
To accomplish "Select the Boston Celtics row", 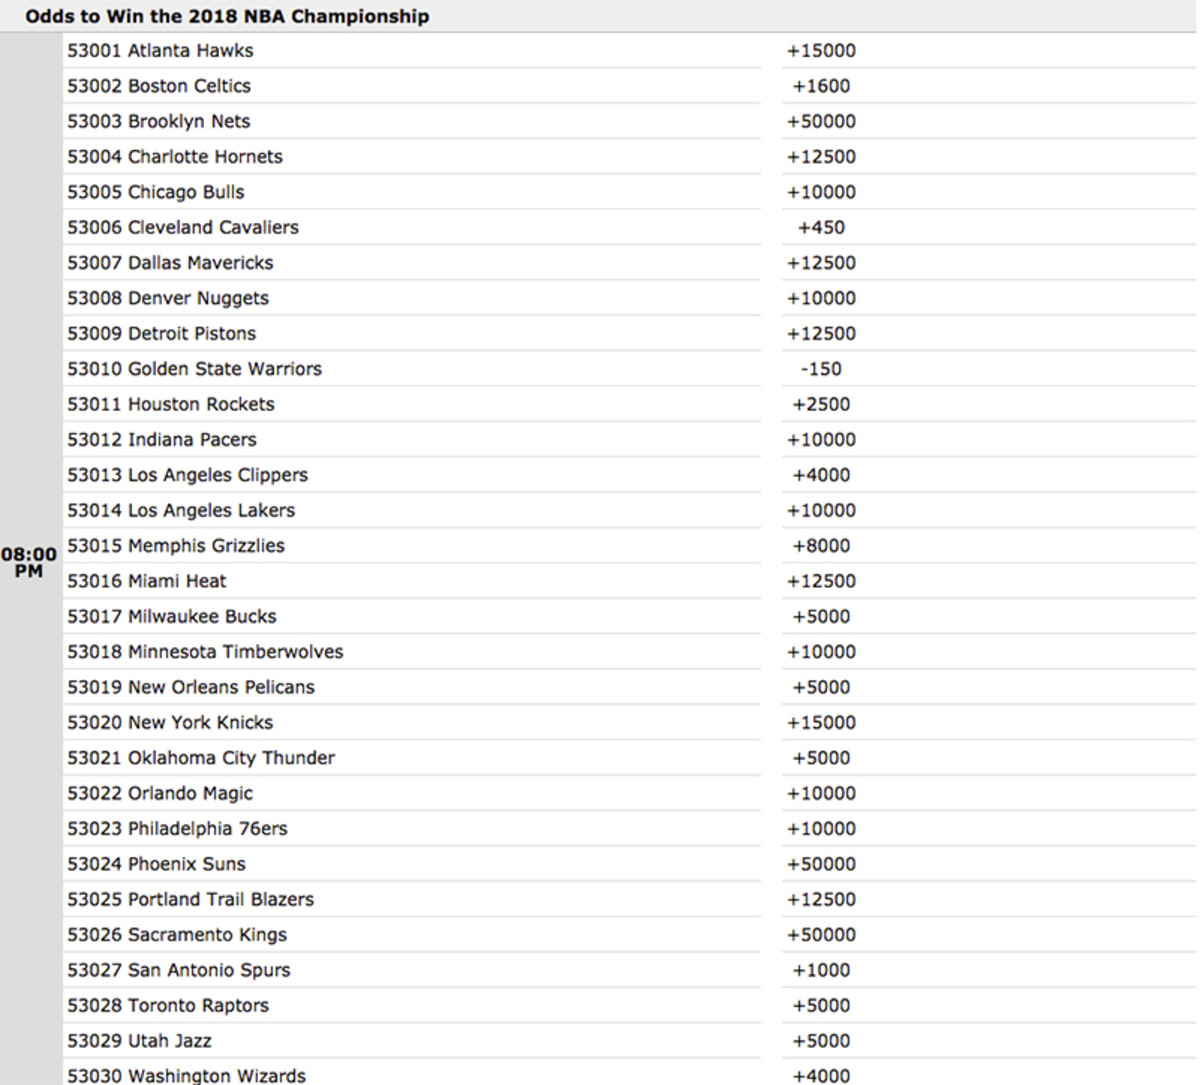I will tap(159, 86).
